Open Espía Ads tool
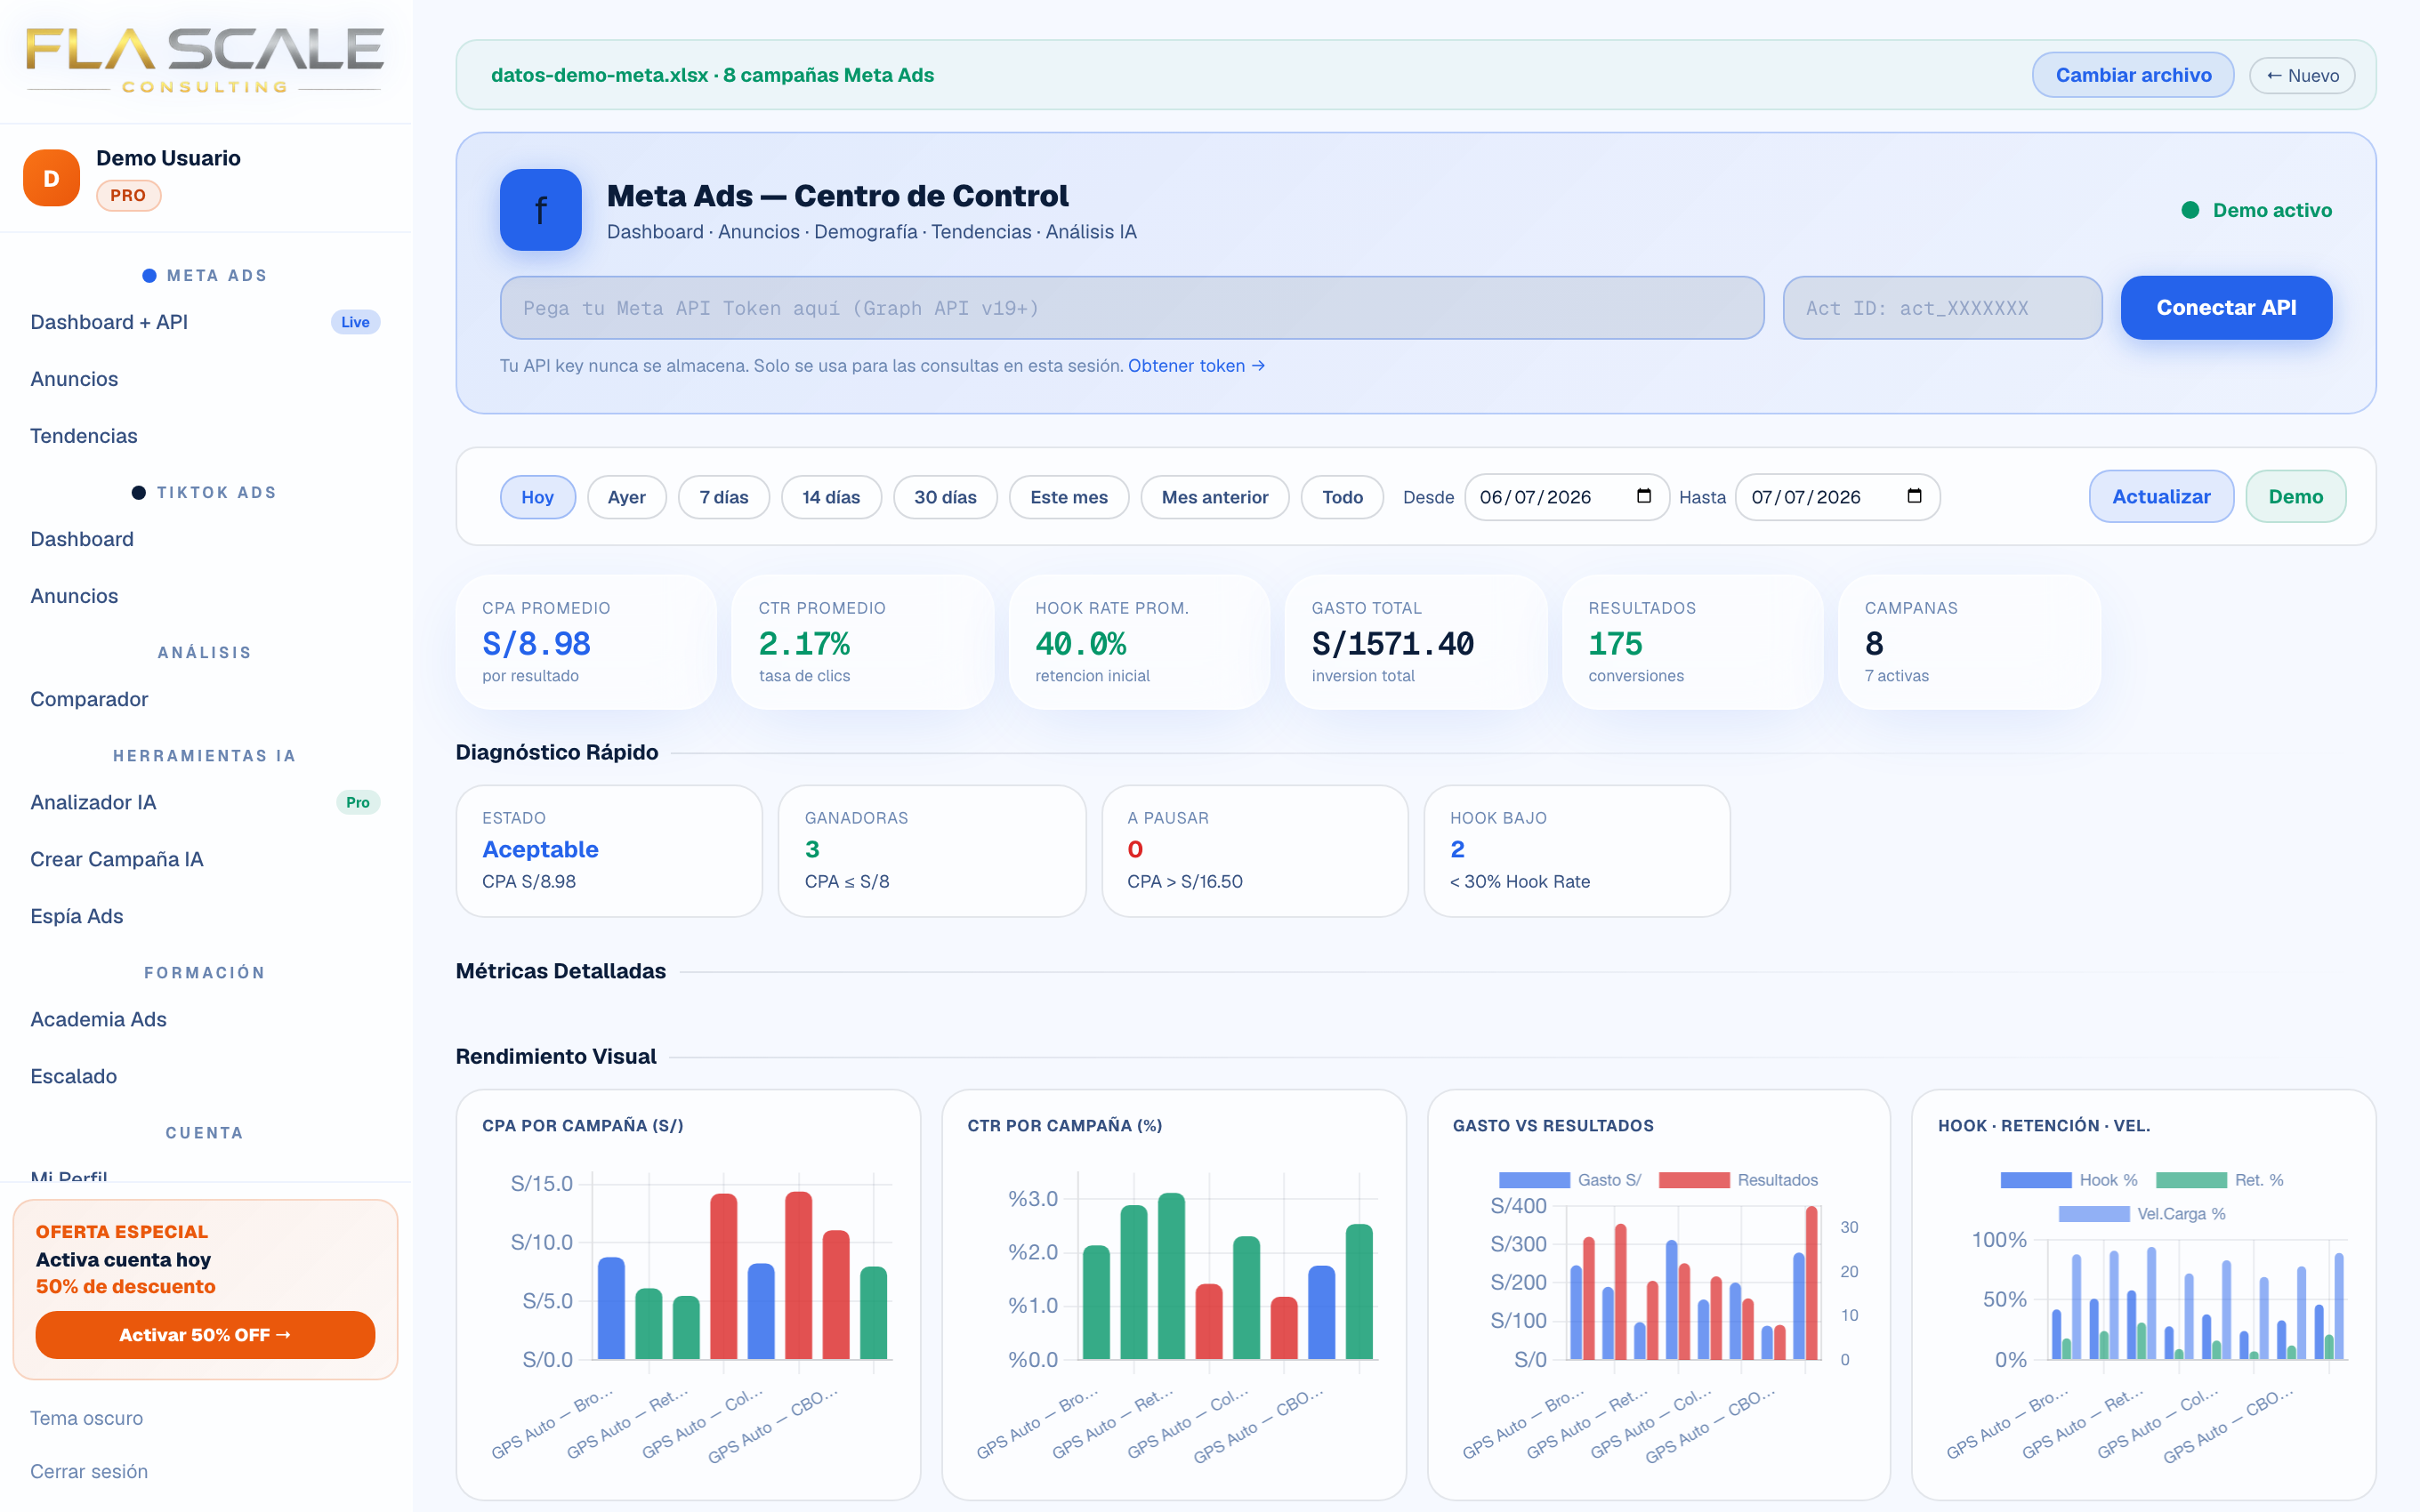2420x1512 pixels. click(205, 916)
